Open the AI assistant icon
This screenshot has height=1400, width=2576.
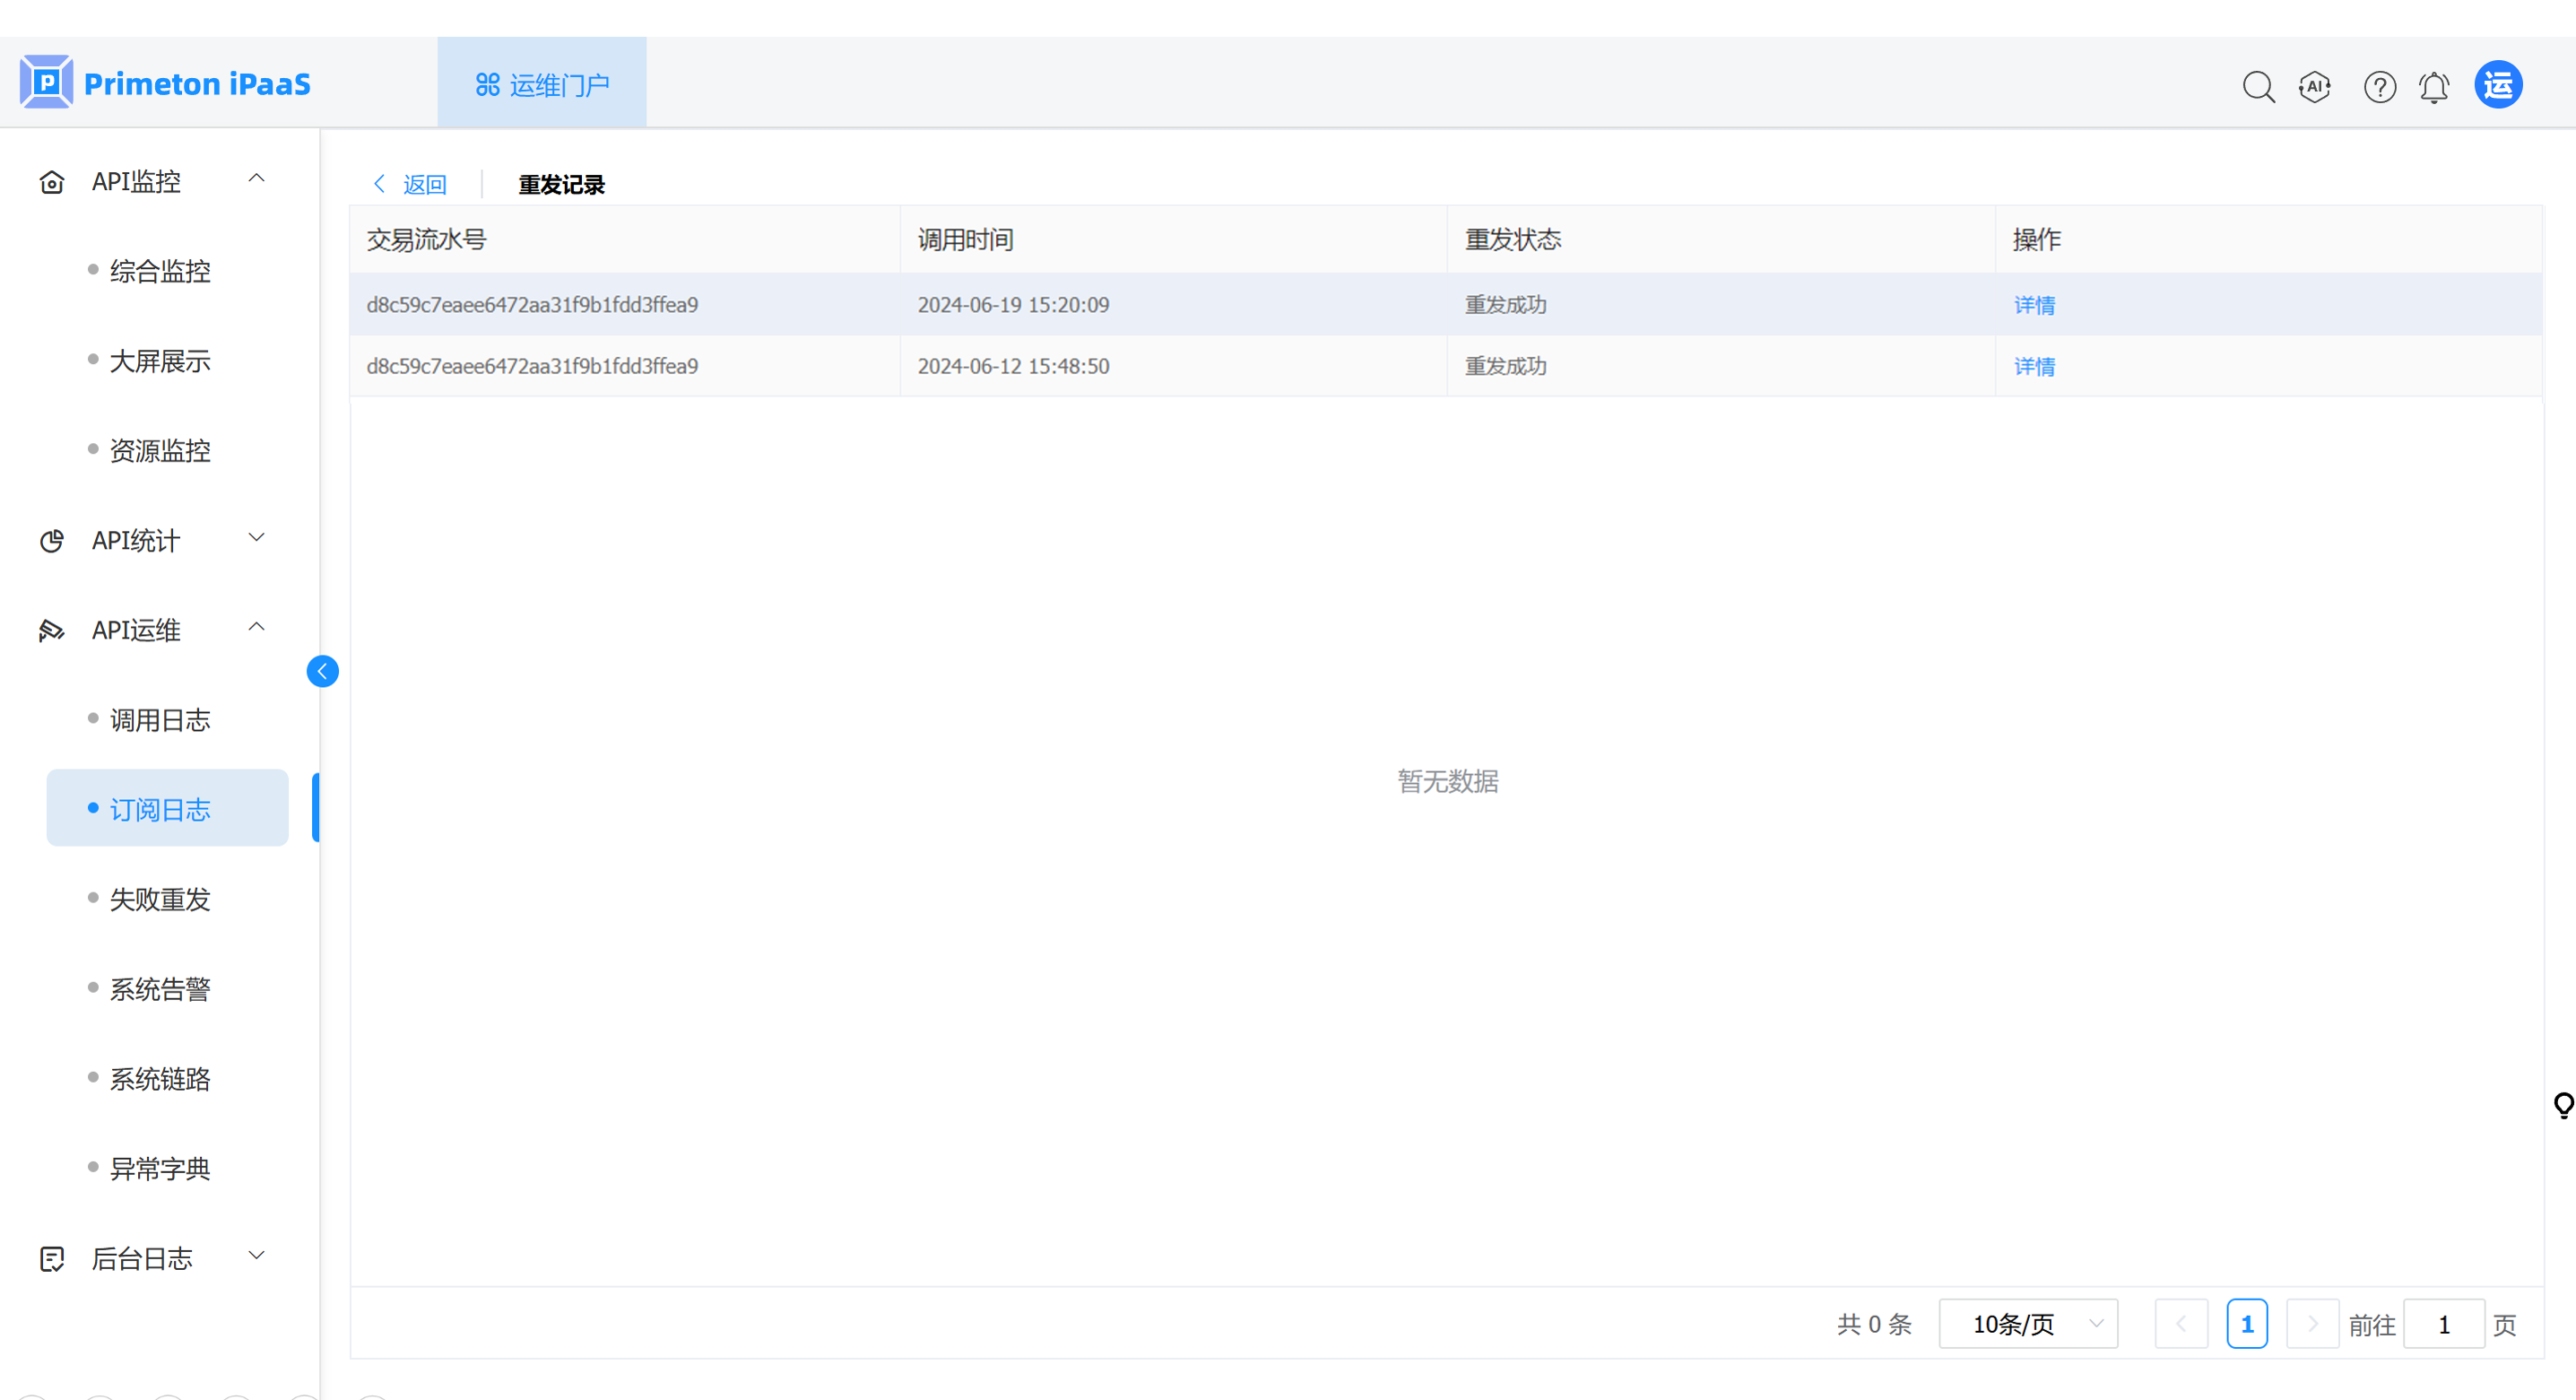[x=2315, y=87]
